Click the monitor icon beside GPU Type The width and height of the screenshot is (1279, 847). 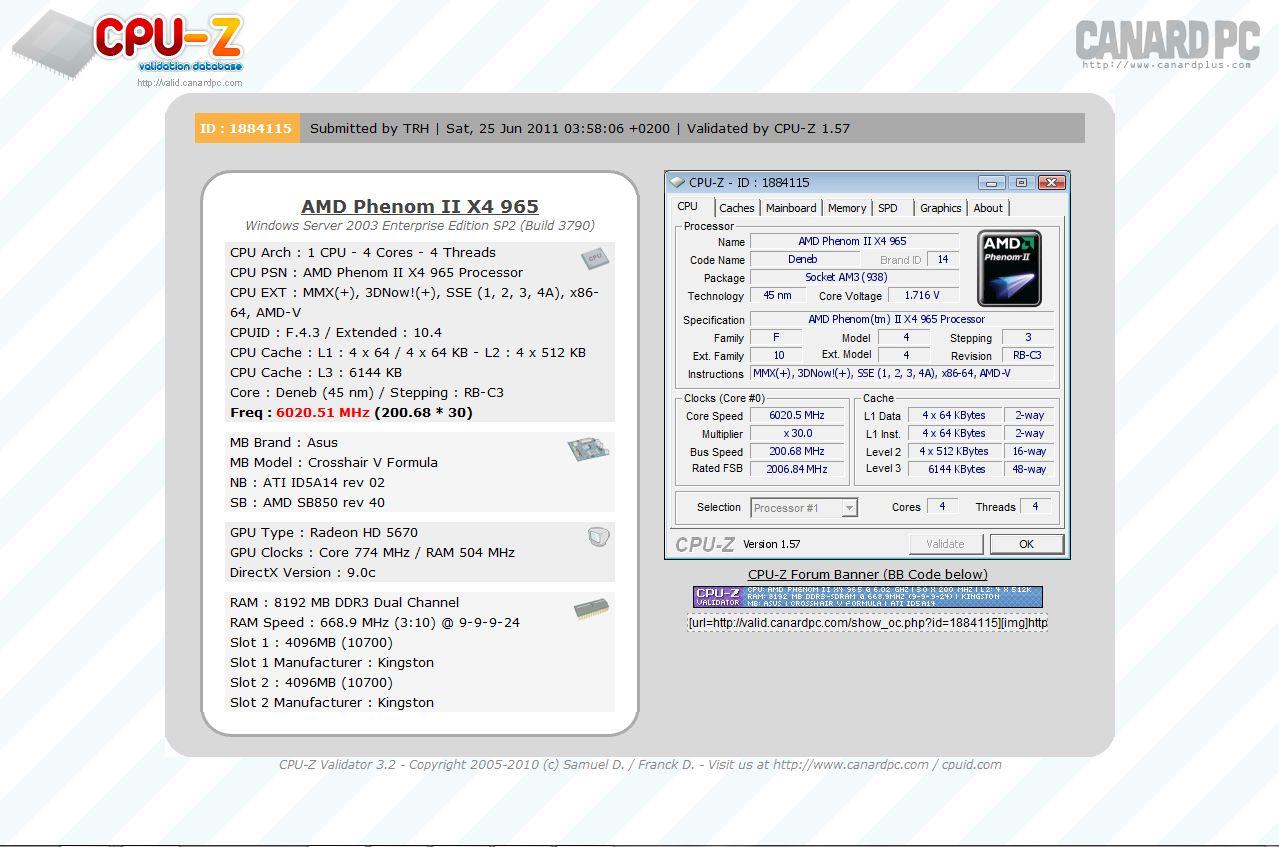click(599, 538)
